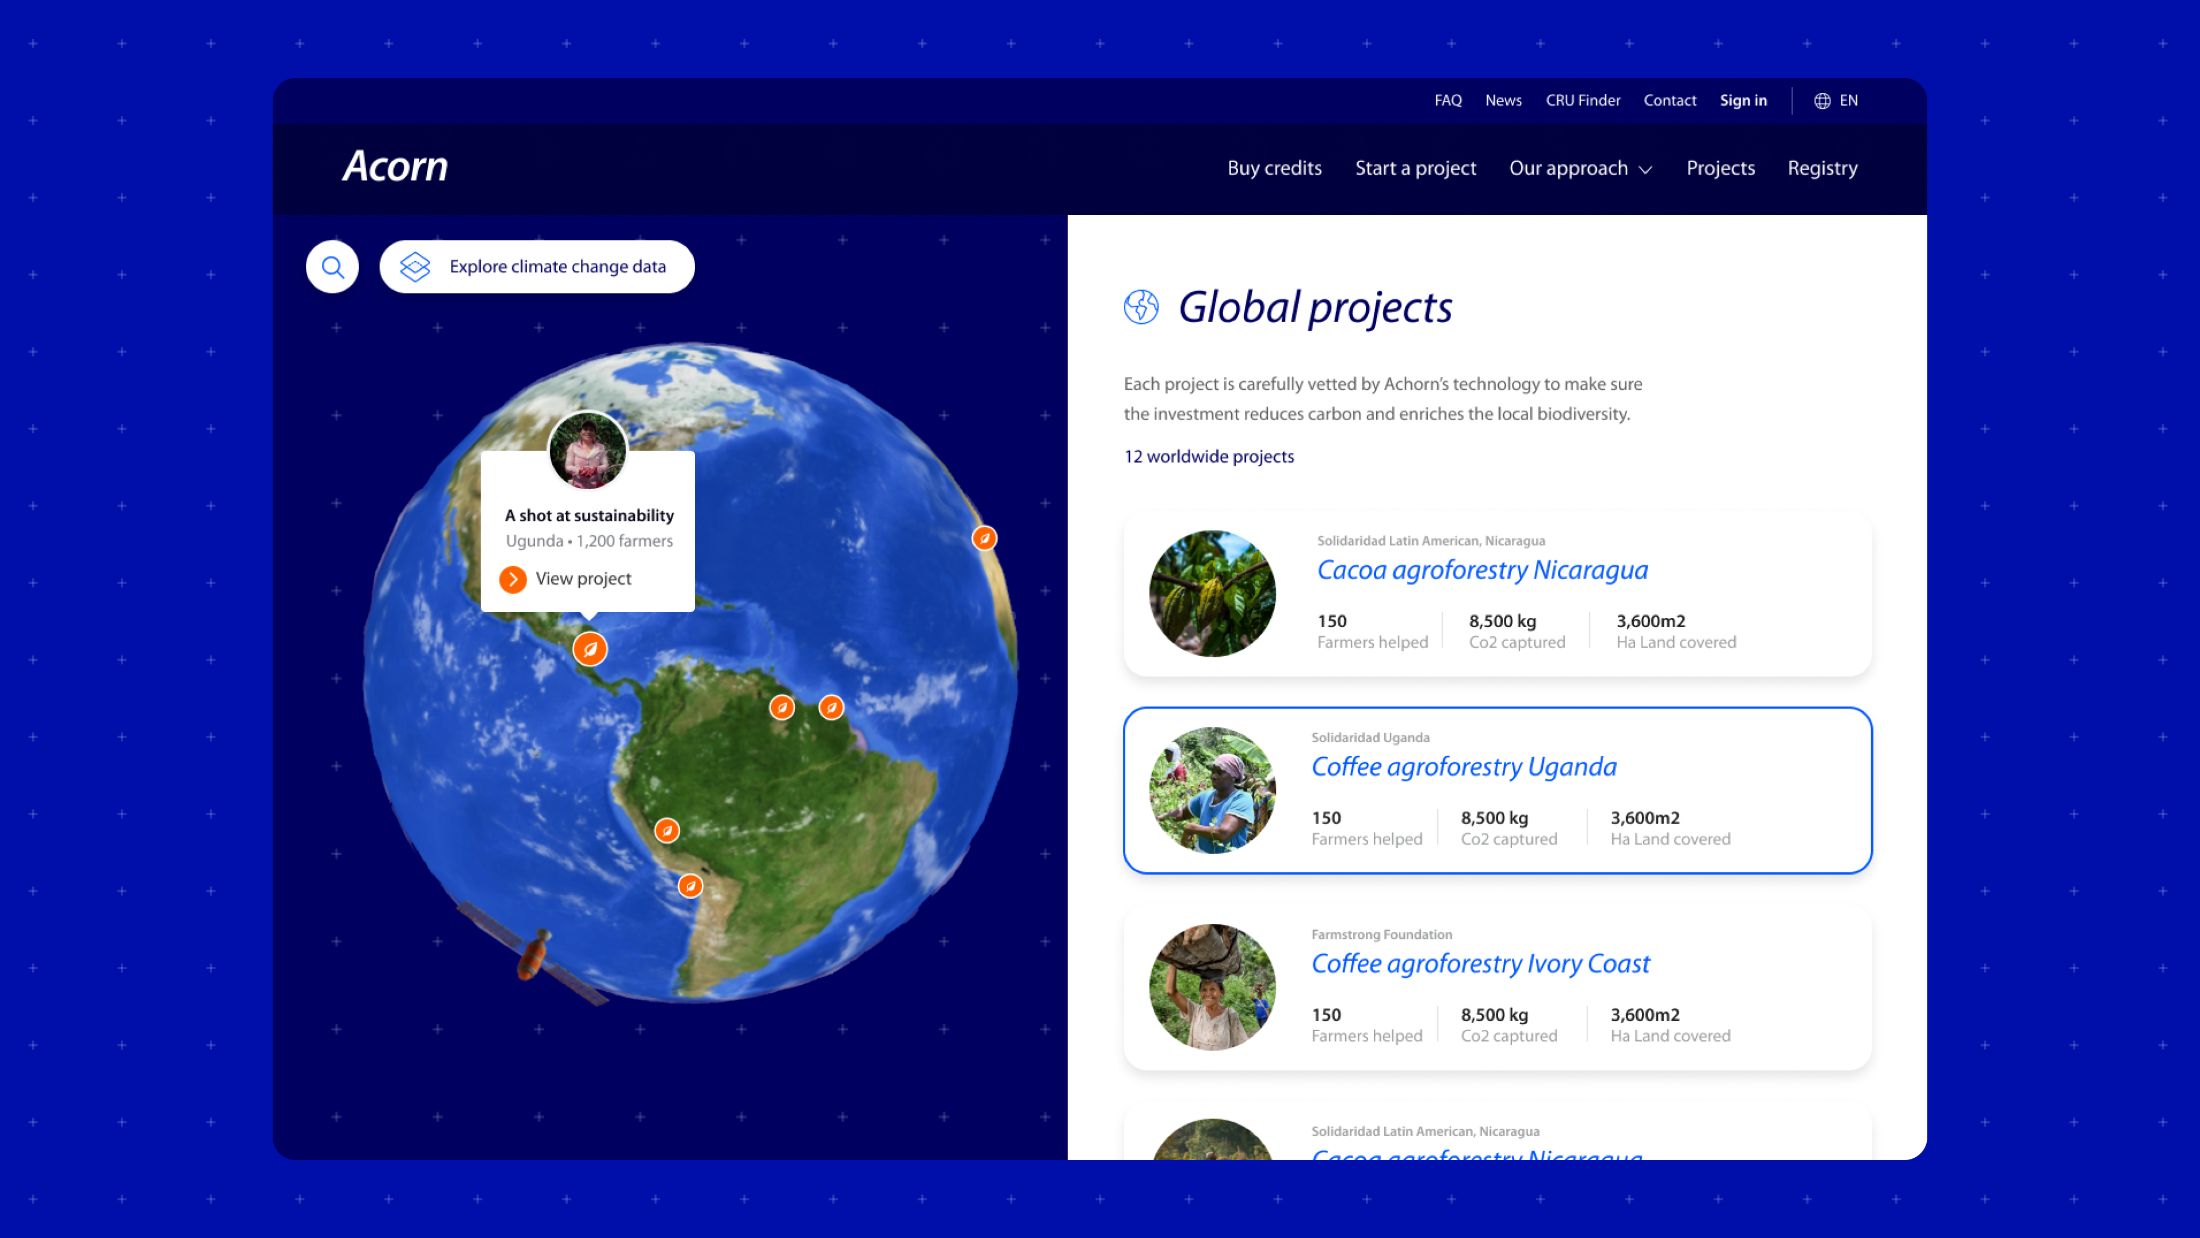Select the large Central America map pin
This screenshot has height=1238, width=2200.
pos(590,649)
